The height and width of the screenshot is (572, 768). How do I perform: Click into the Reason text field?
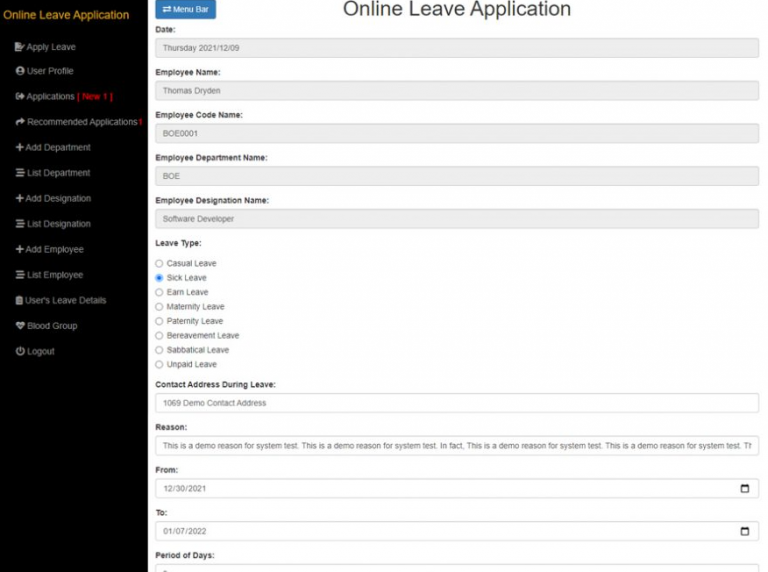tap(456, 446)
